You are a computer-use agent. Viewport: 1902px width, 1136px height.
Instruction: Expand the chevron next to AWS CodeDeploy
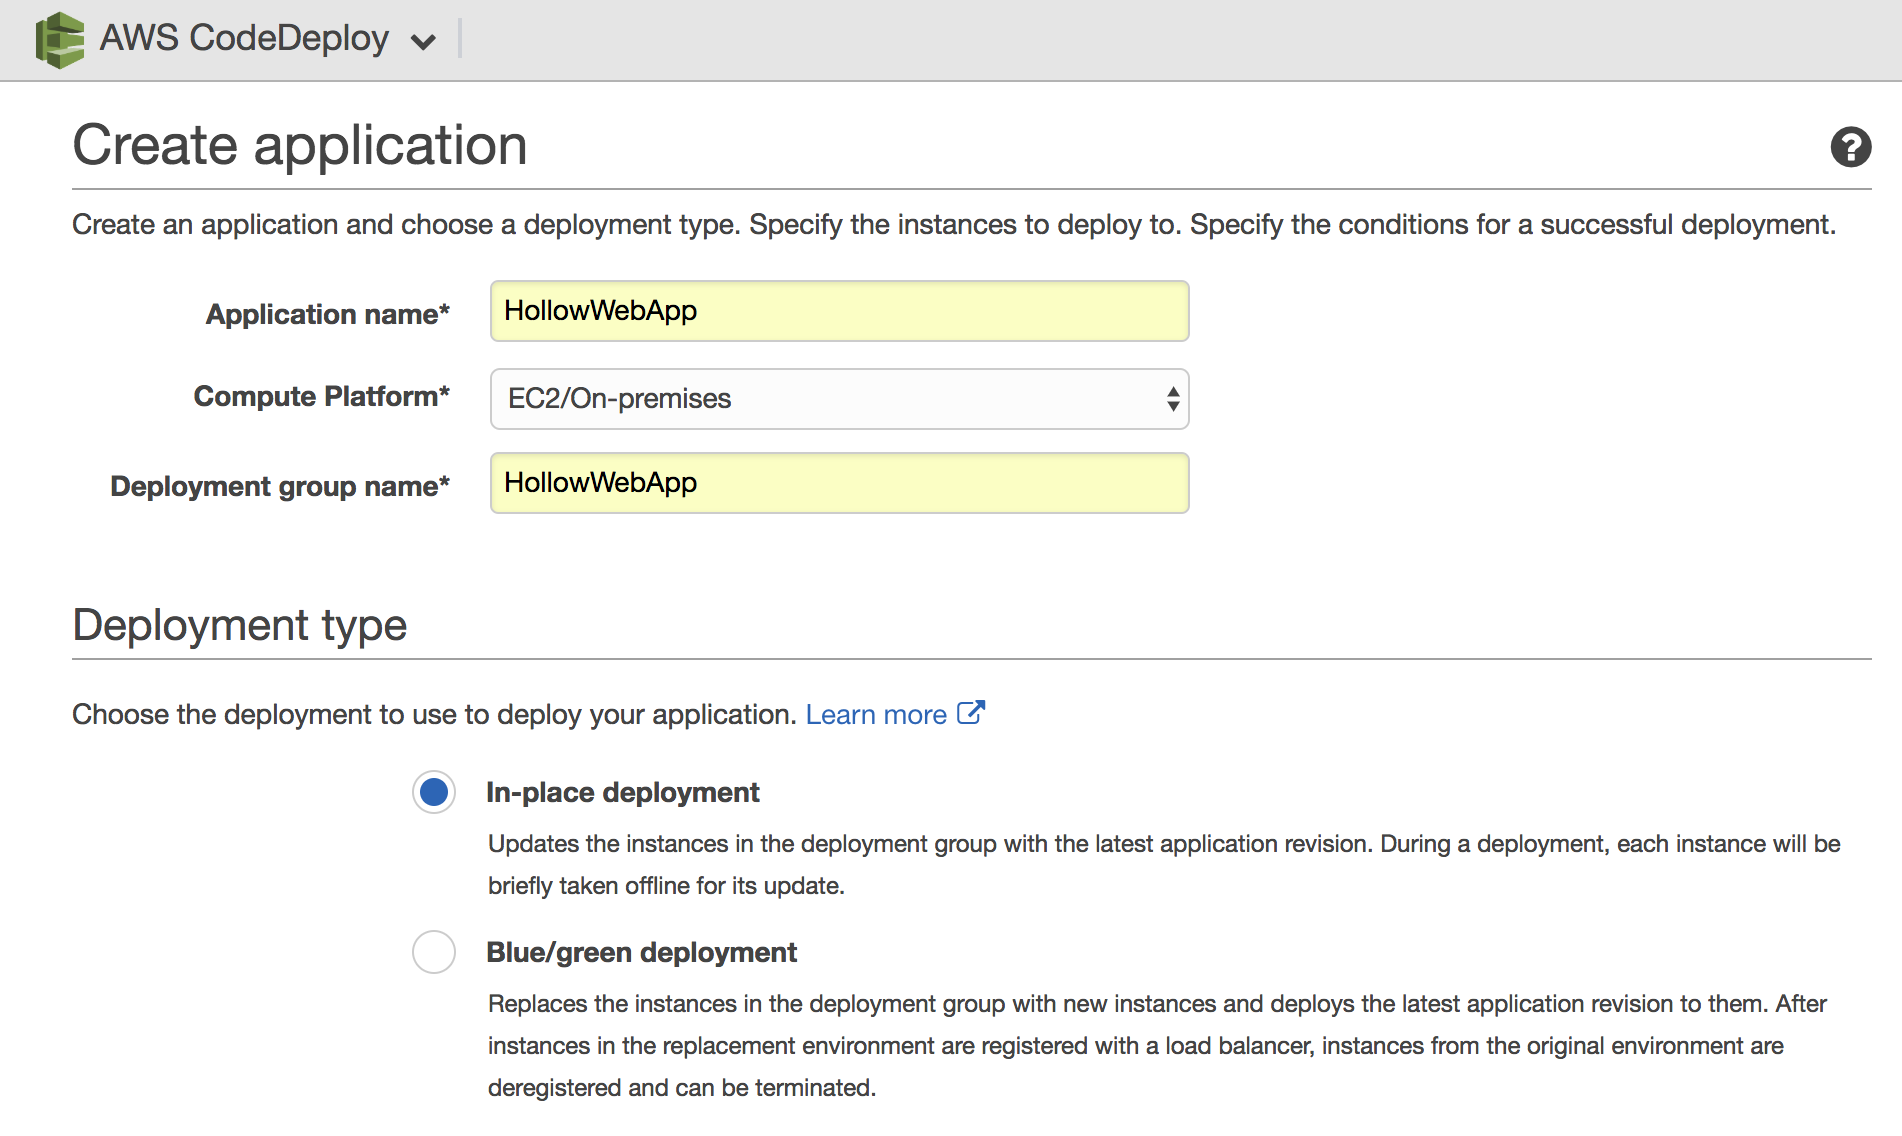(x=423, y=42)
